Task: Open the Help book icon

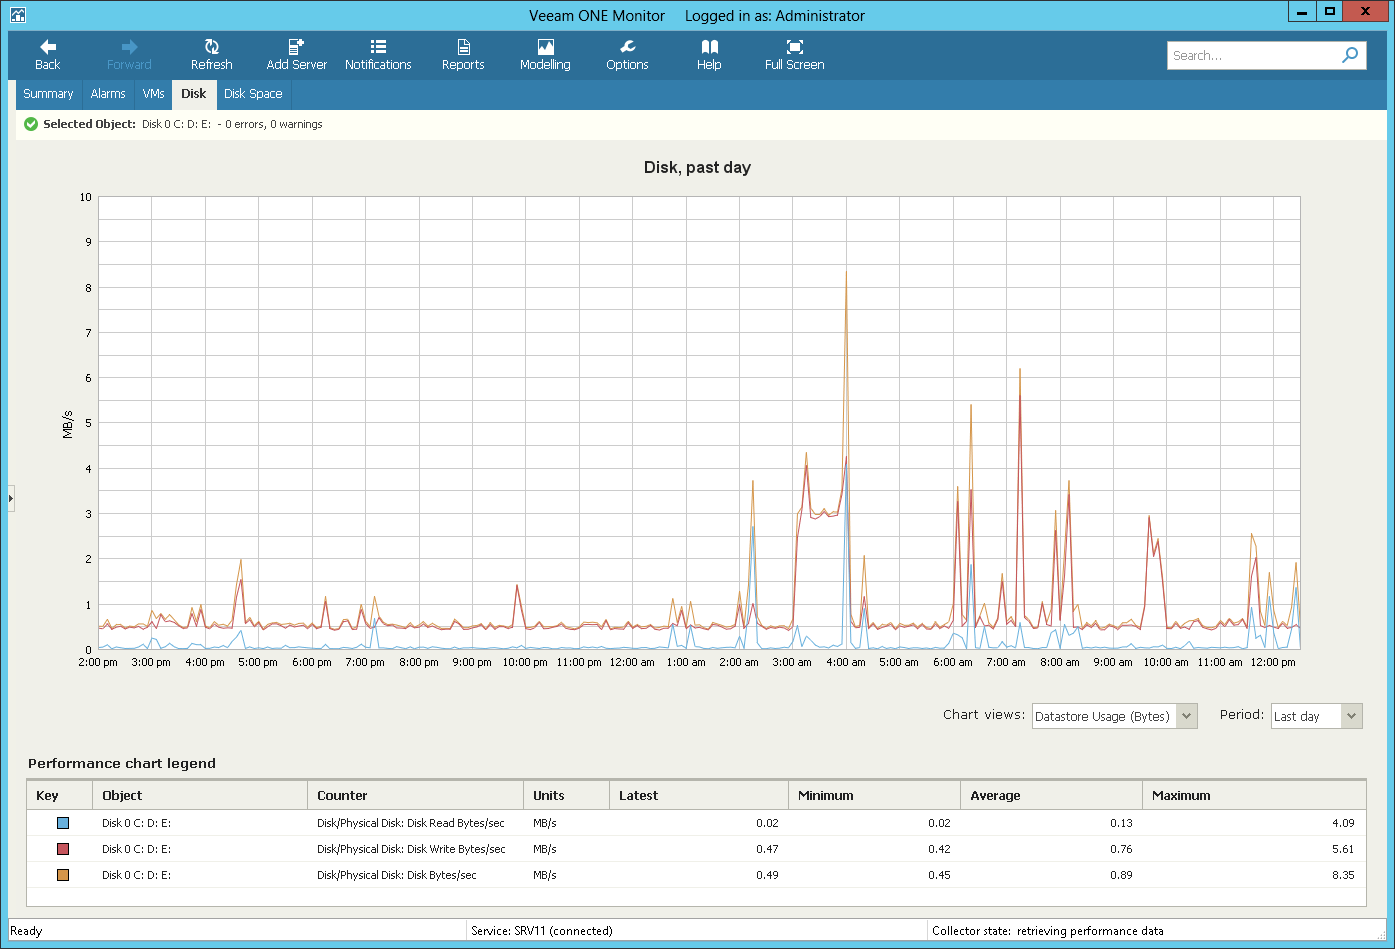Action: (709, 47)
